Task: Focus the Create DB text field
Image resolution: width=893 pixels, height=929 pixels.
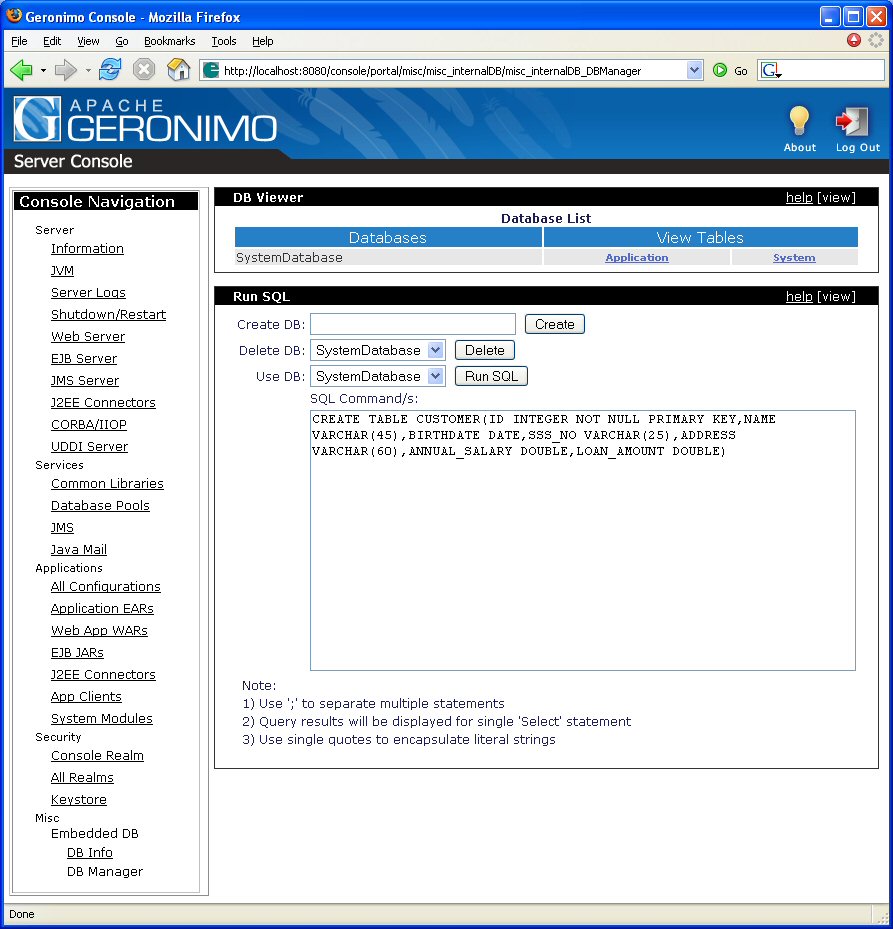Action: (413, 324)
